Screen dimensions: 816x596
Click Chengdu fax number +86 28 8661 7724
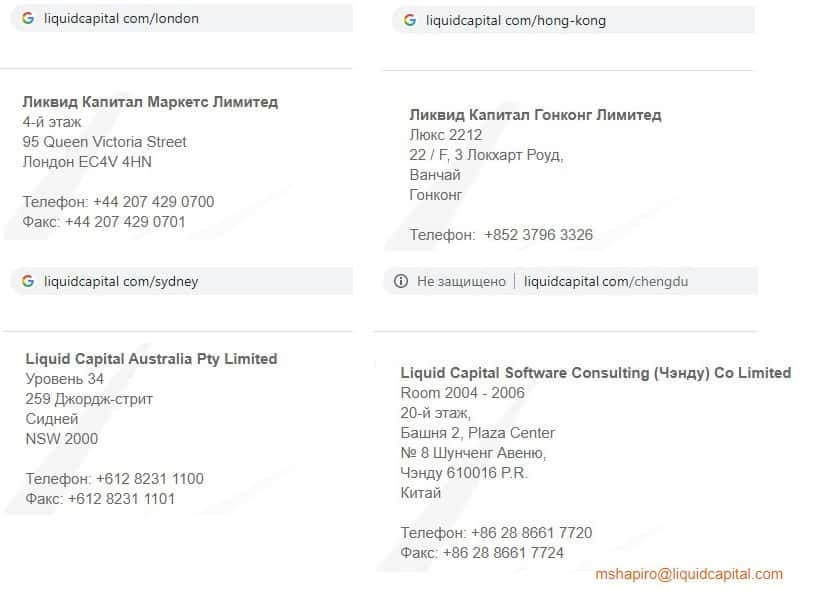point(503,553)
